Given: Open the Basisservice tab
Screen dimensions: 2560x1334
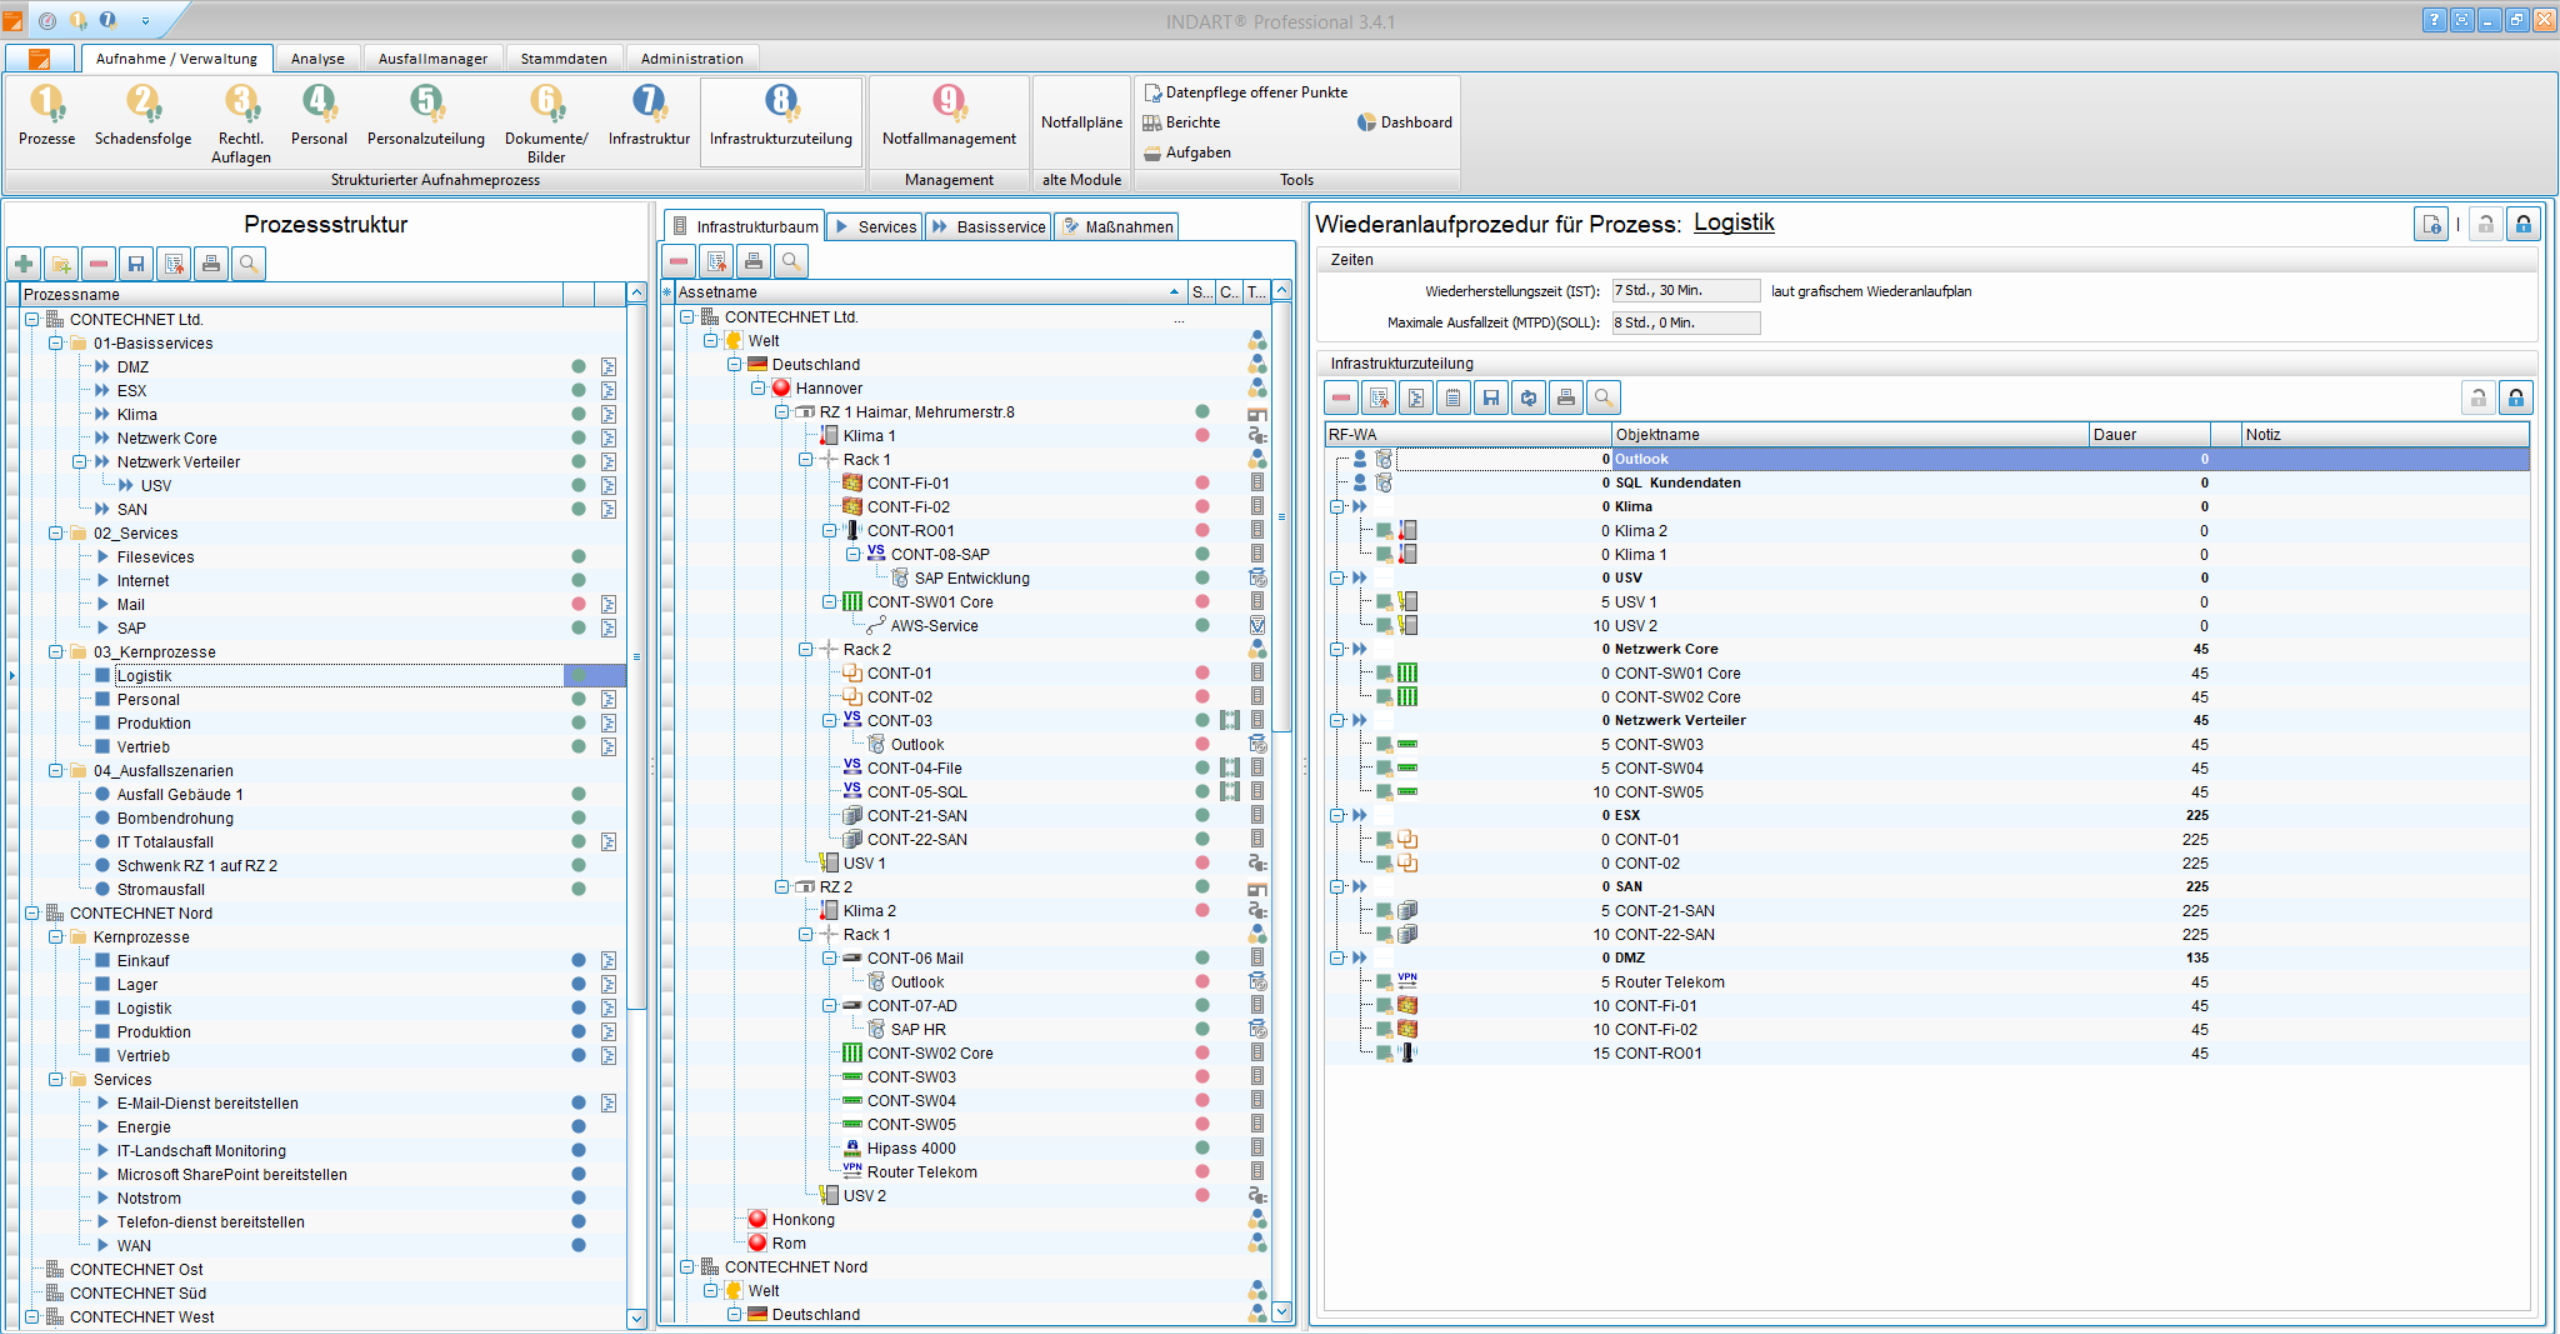Looking at the screenshot, I should pyautogui.click(x=988, y=227).
